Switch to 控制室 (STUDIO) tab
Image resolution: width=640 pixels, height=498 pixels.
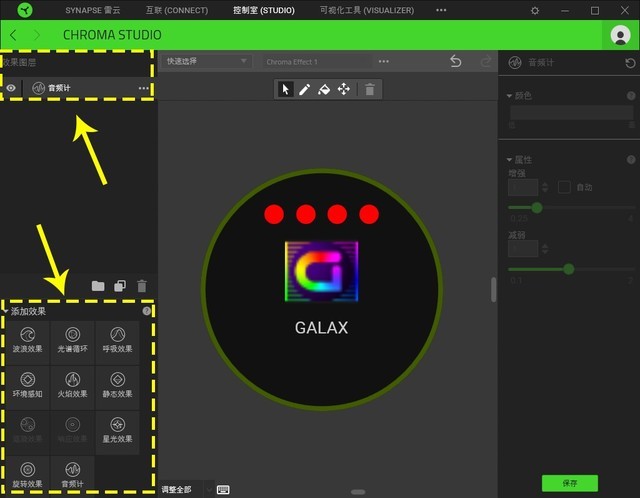click(x=264, y=10)
